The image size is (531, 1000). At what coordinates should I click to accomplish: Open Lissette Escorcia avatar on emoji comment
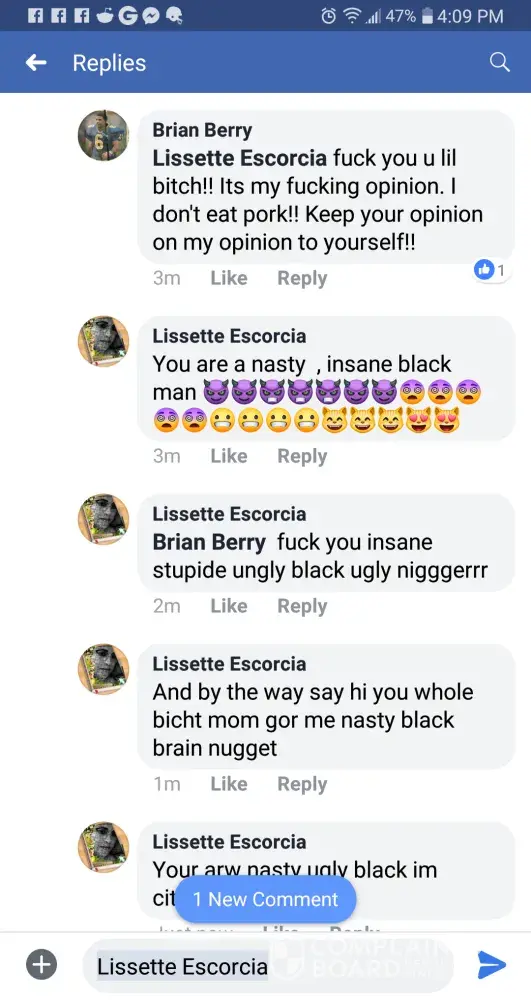[x=103, y=341]
